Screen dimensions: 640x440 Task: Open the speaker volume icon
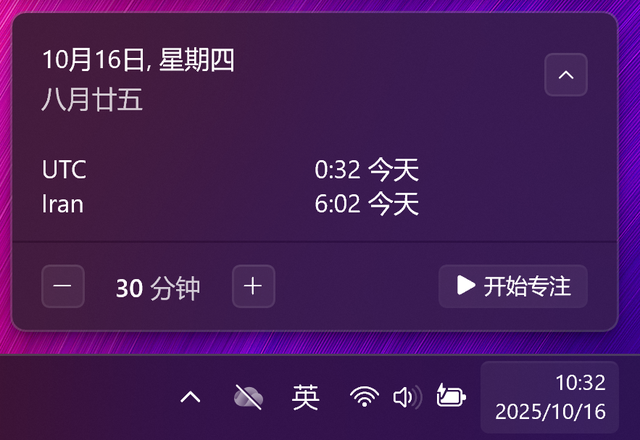click(x=407, y=397)
